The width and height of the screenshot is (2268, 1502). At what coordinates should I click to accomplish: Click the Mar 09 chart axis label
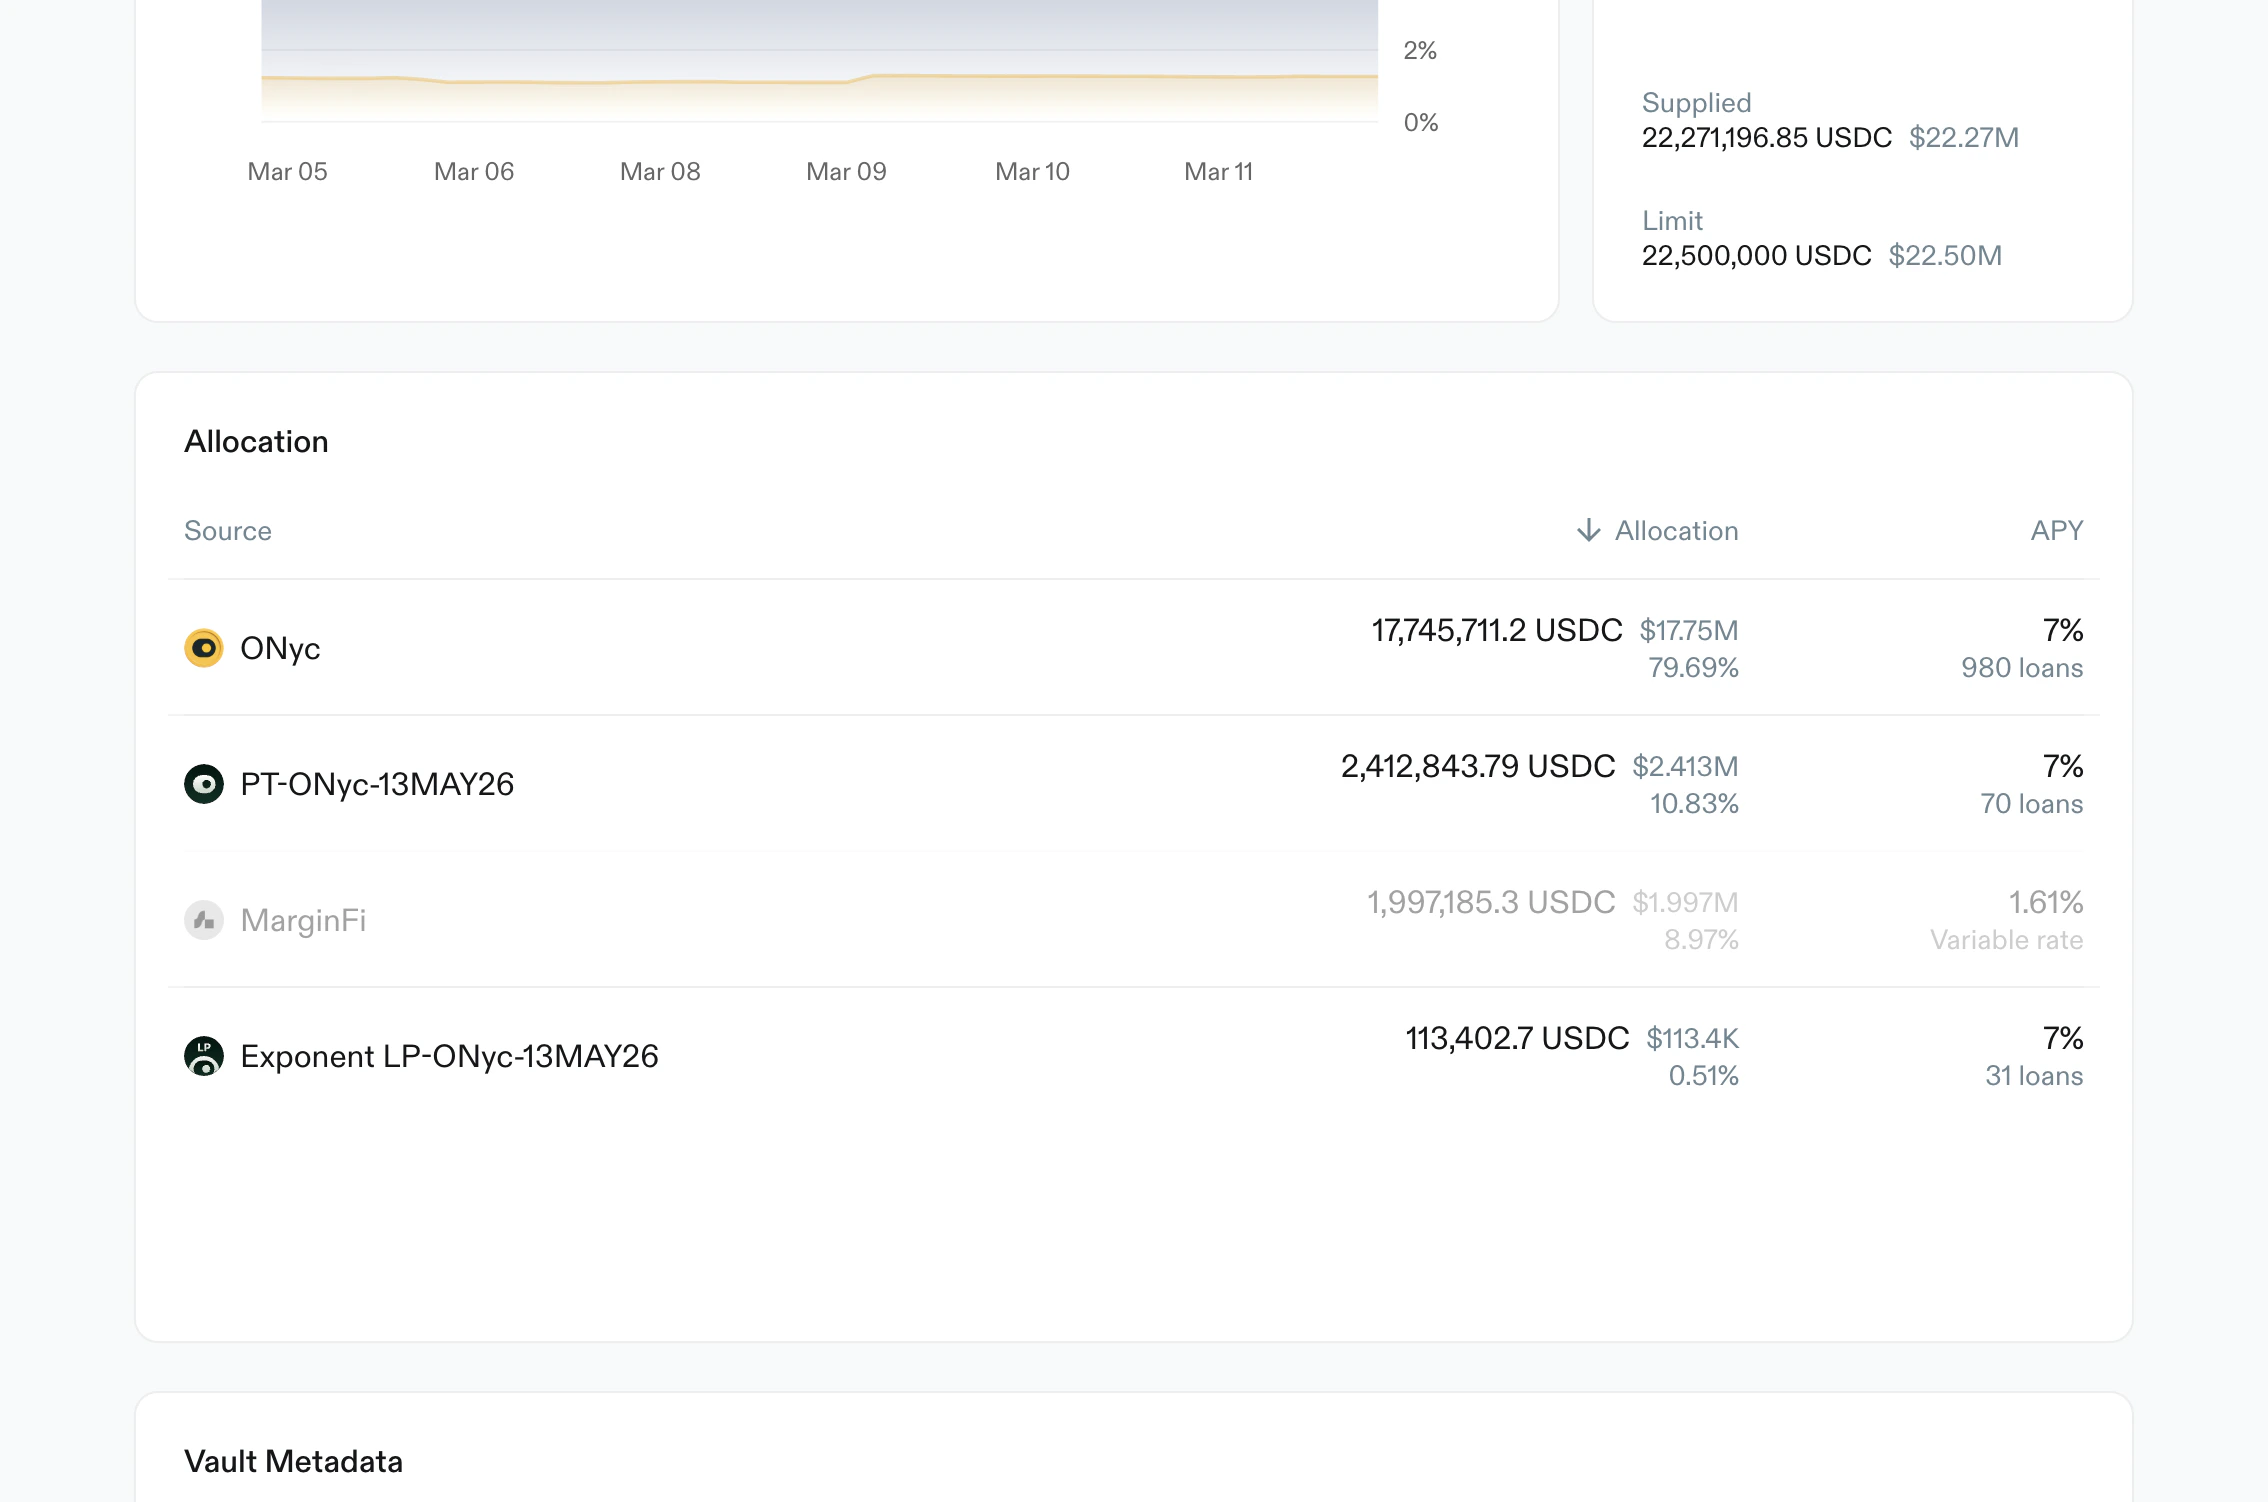(x=846, y=172)
